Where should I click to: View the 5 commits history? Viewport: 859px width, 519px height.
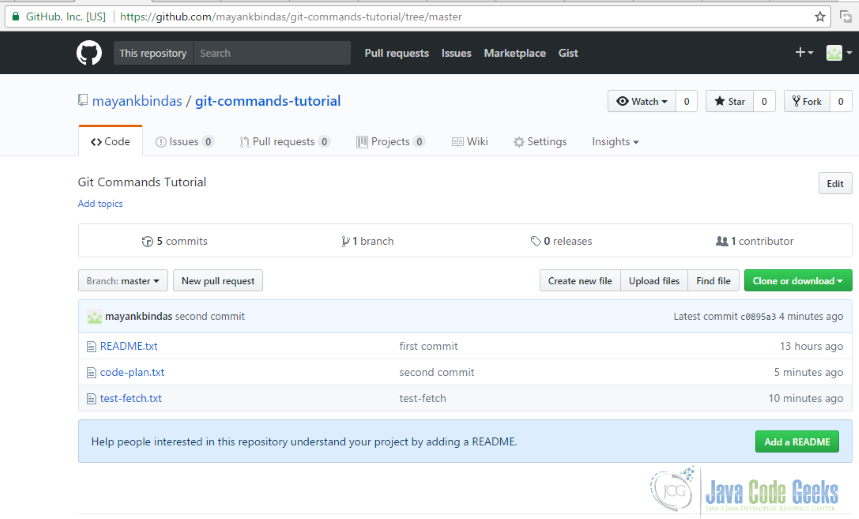(x=175, y=241)
